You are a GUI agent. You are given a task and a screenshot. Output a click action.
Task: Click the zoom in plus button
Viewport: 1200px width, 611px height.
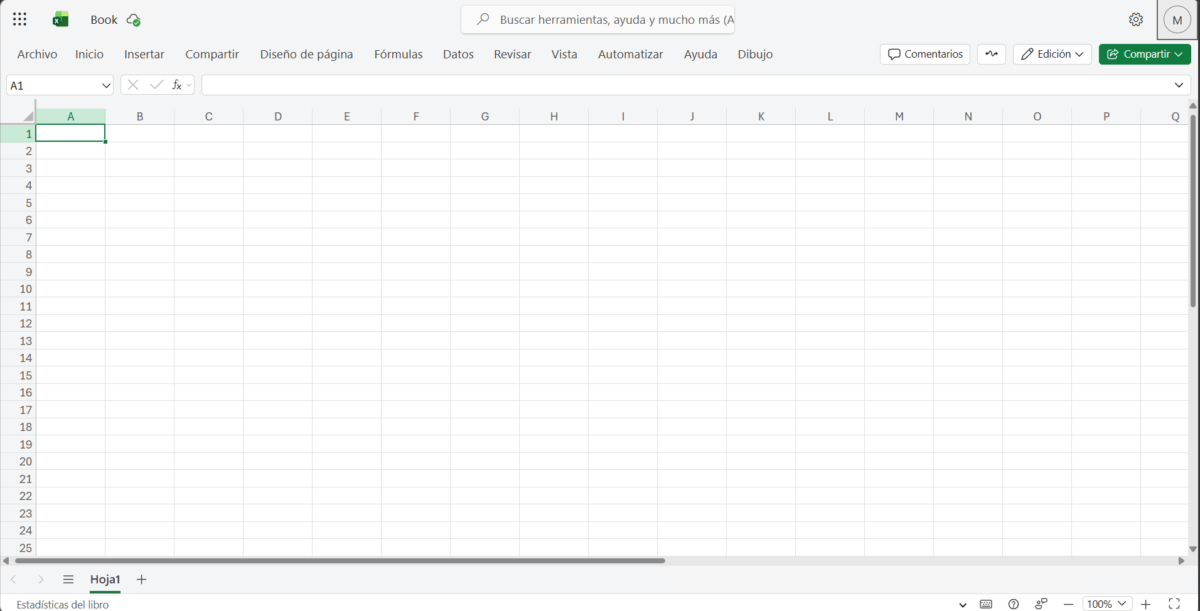1146,604
